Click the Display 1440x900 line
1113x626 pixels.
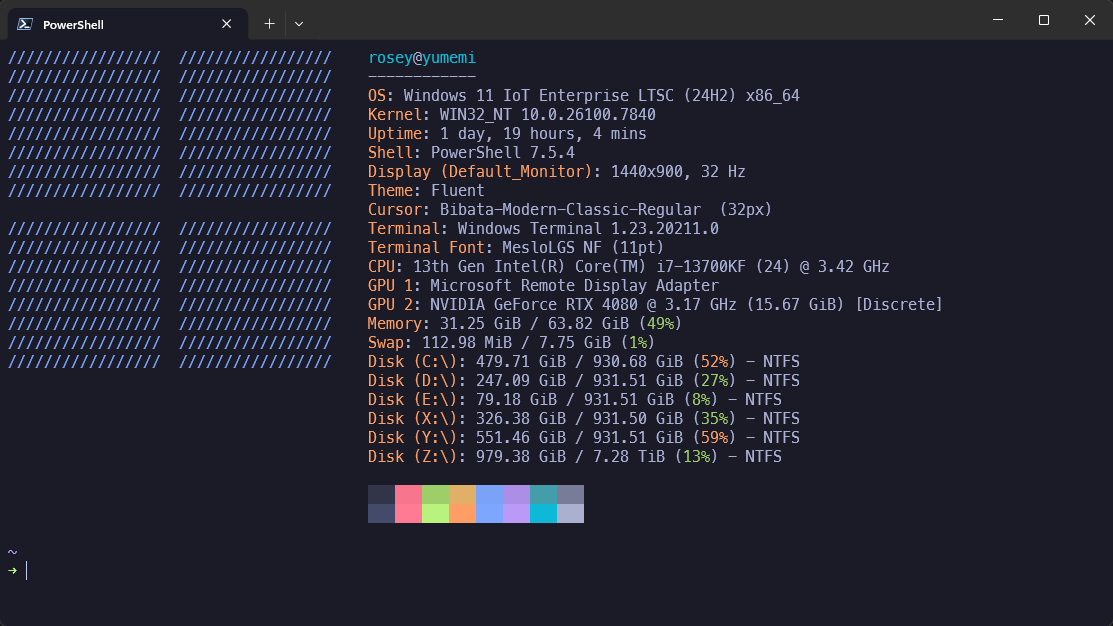556,172
